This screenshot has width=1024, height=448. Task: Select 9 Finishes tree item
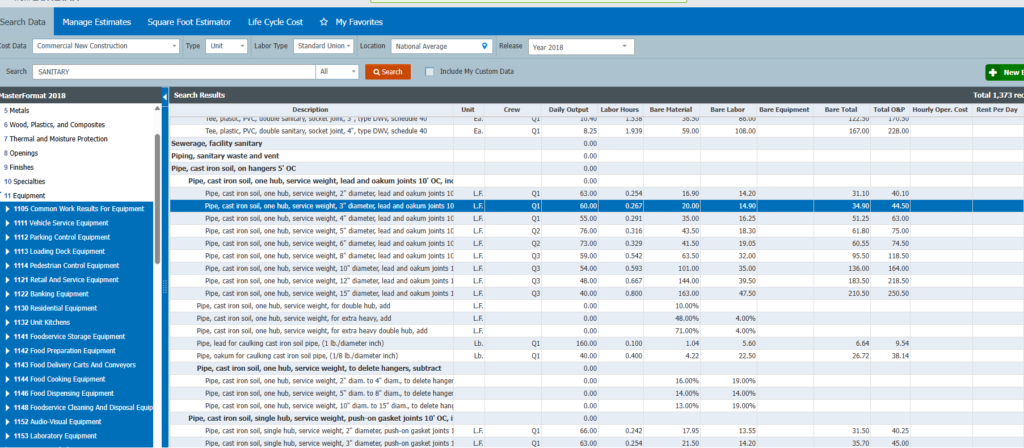pos(19,167)
